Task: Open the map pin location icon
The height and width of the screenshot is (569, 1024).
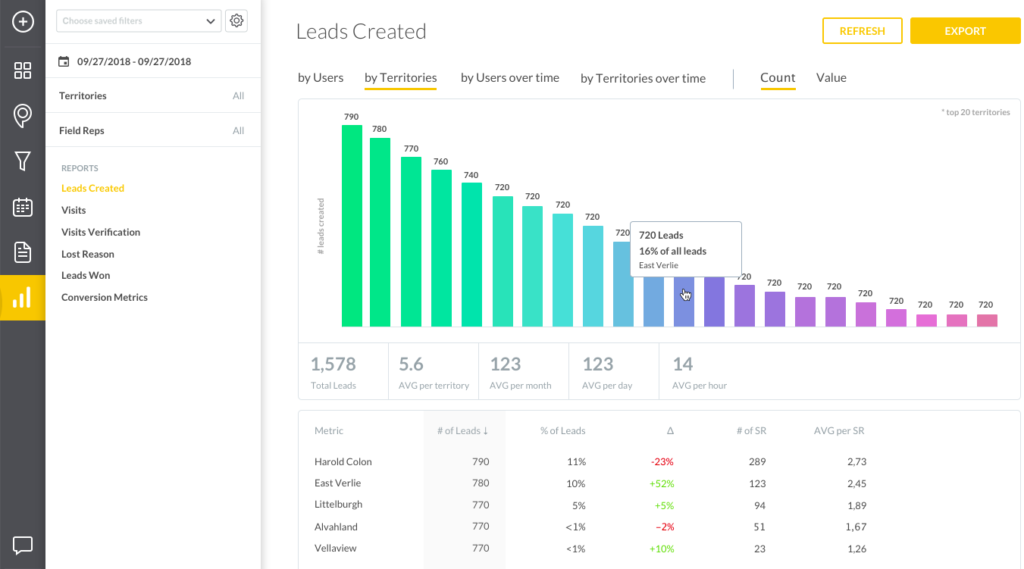Action: (x=23, y=116)
